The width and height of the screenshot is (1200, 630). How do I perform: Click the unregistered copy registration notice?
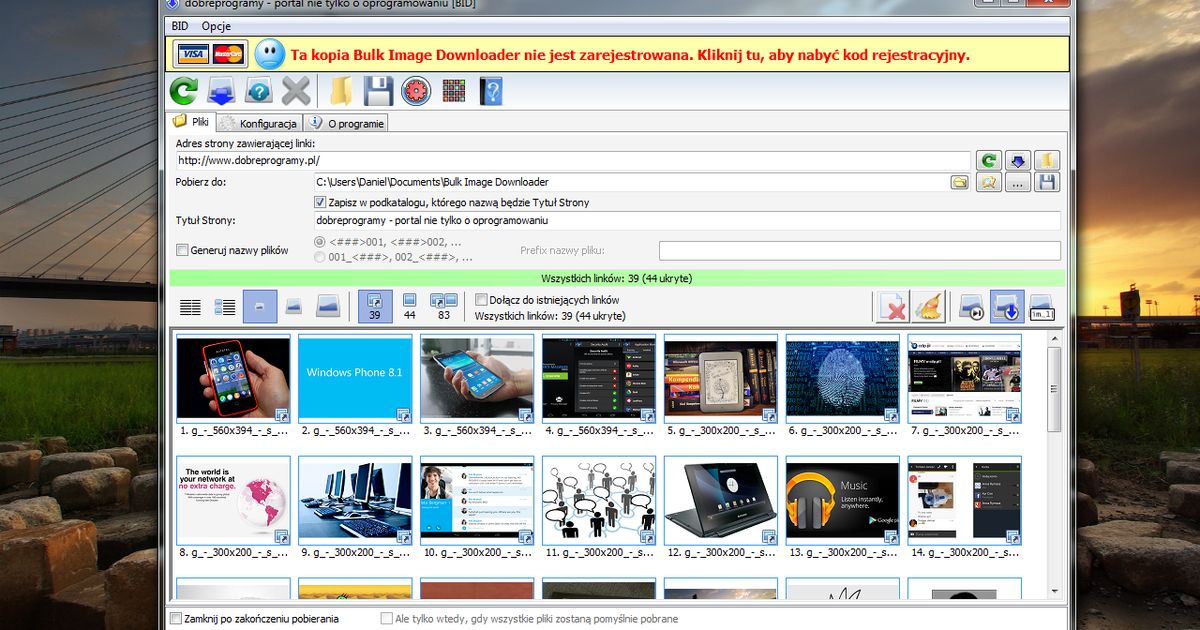click(629, 54)
